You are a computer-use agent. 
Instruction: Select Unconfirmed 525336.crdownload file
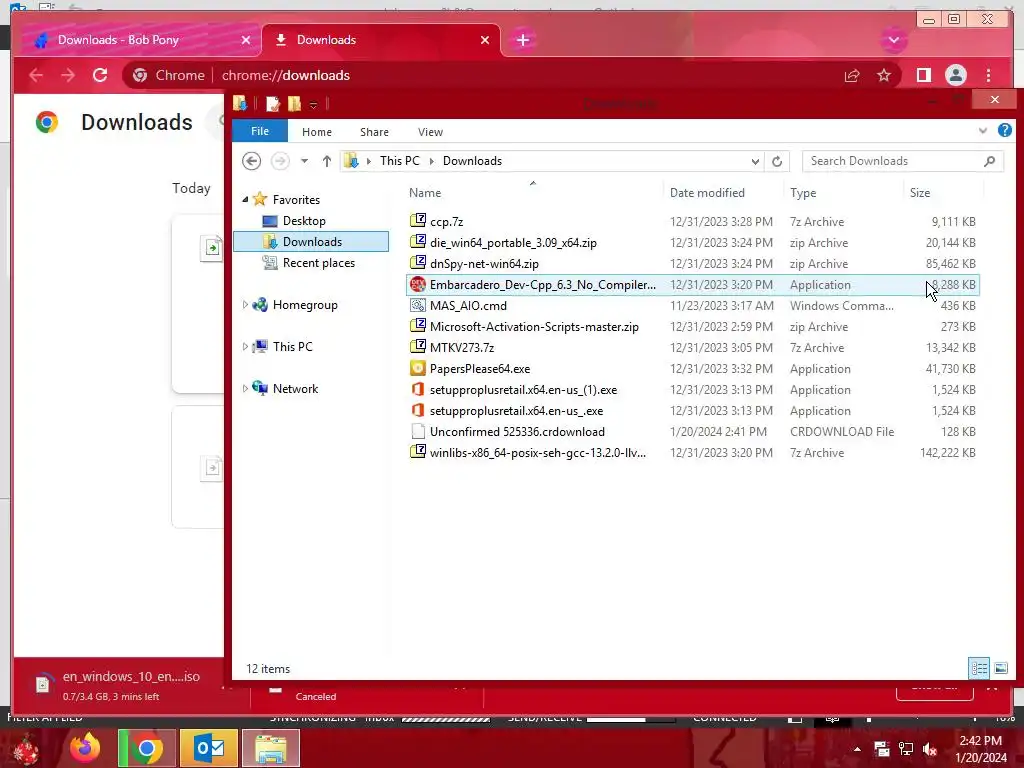click(692, 432)
